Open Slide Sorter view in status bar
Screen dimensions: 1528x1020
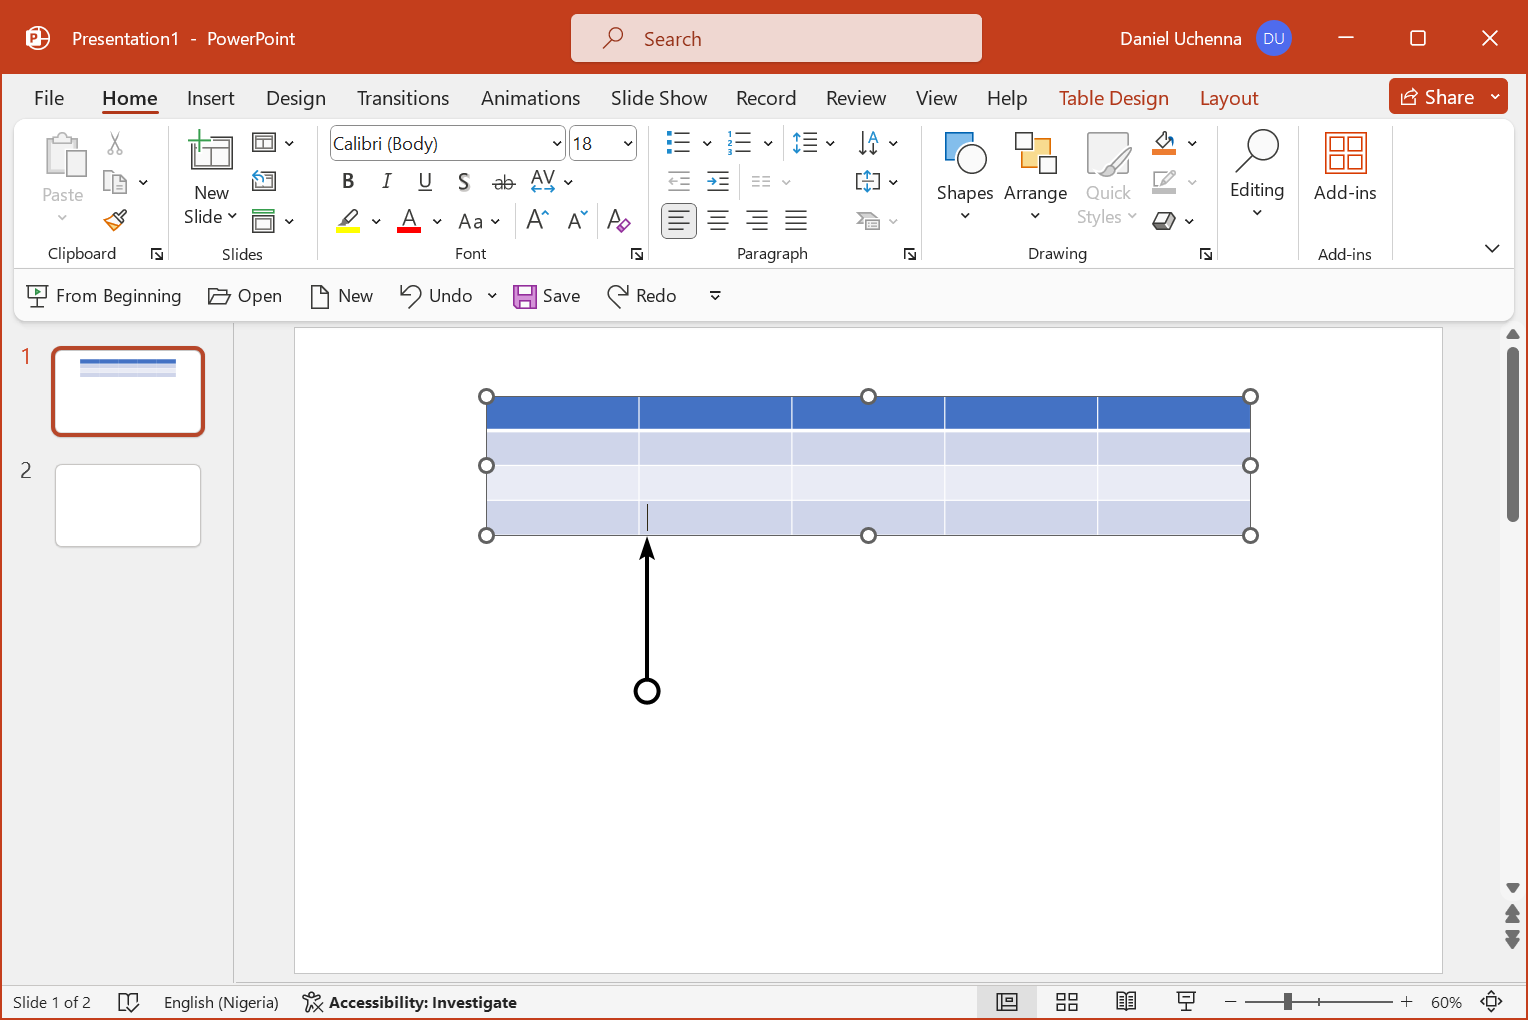[1067, 1002]
